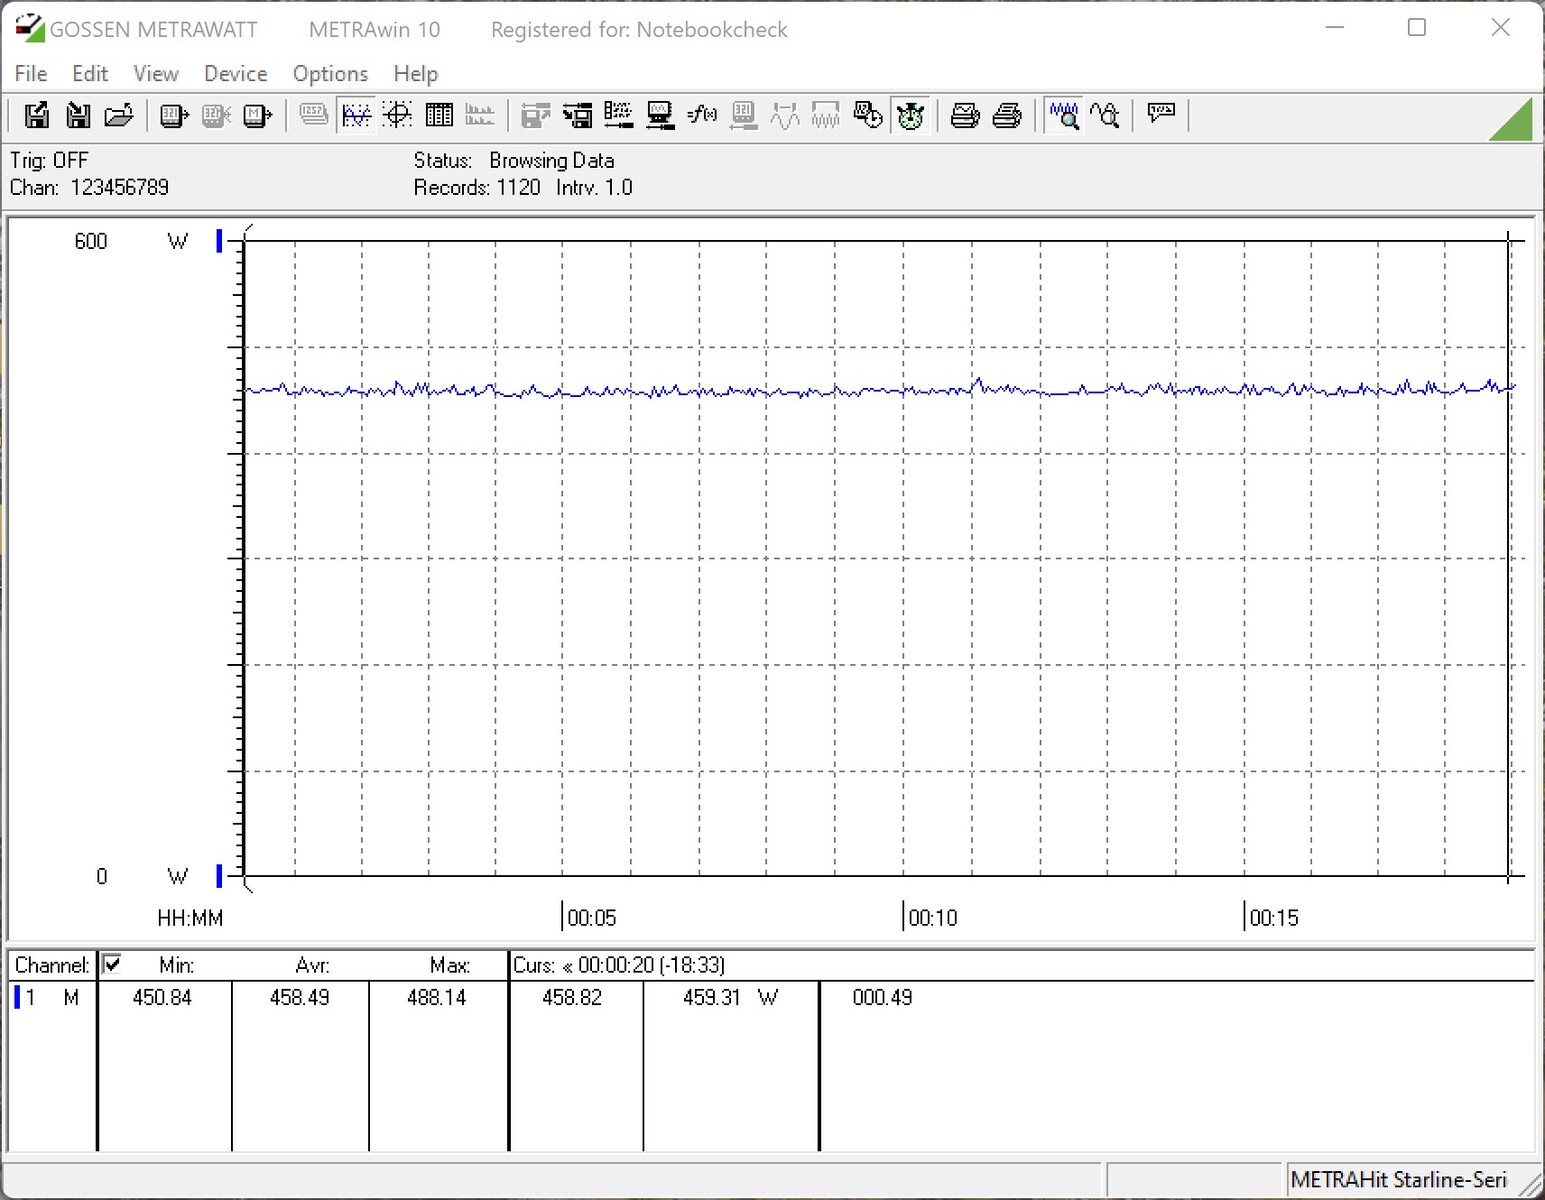This screenshot has height=1200, width=1545.
Task: Click the blue marker beside the 600 W label
Action: [x=219, y=241]
